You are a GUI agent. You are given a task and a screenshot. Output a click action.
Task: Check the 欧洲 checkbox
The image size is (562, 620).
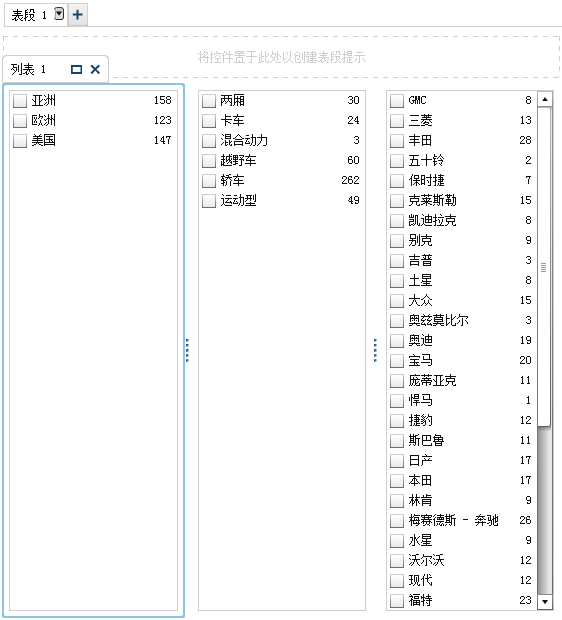[x=20, y=121]
